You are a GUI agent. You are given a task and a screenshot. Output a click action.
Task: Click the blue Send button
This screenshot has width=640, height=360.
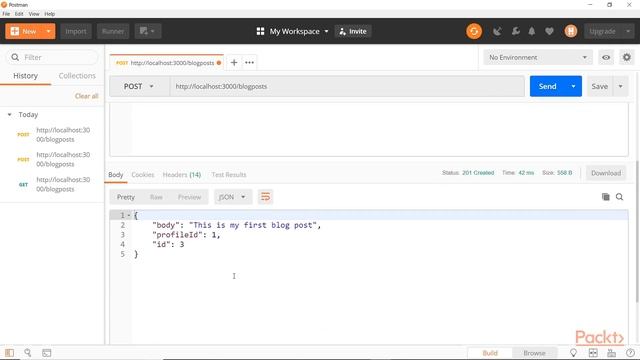tap(547, 87)
